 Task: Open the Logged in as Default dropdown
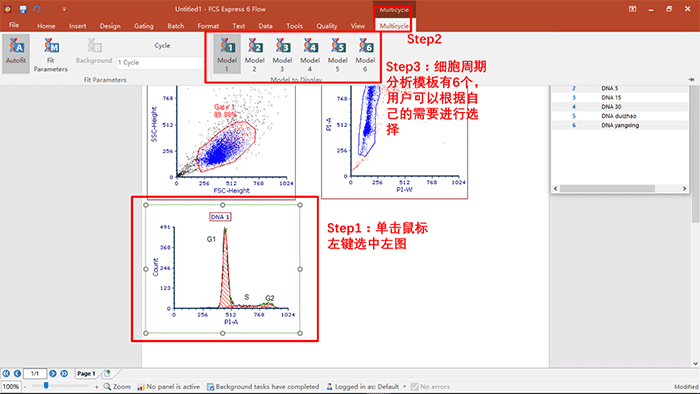367,387
